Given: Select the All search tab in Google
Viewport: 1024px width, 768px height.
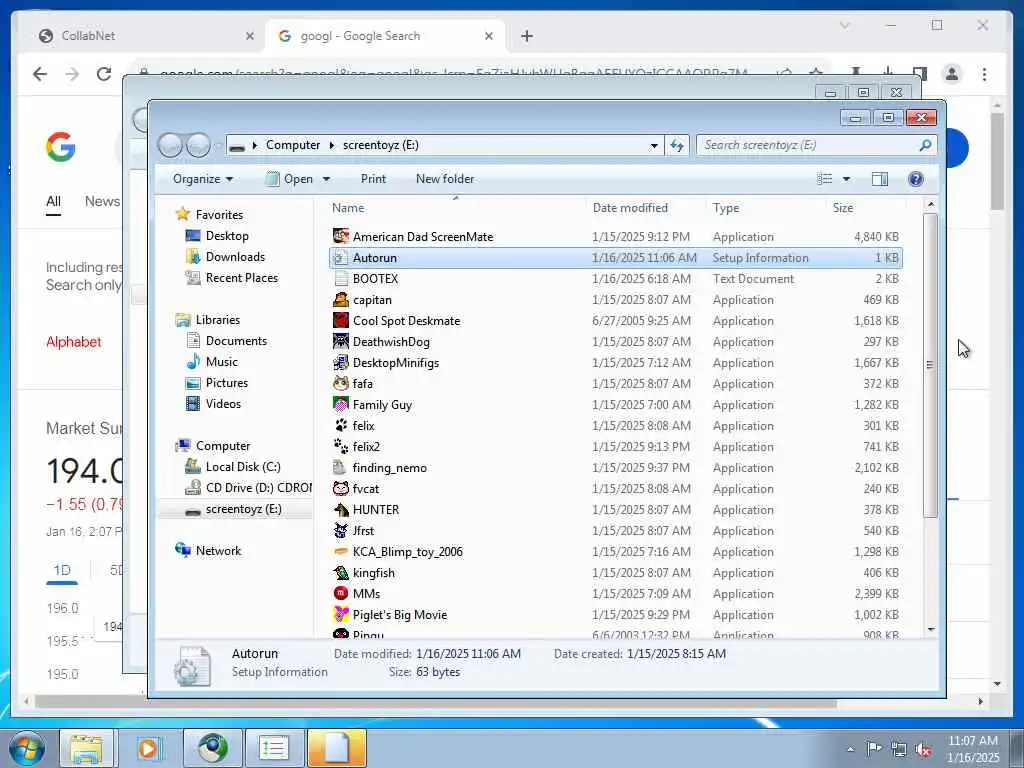Looking at the screenshot, I should pyautogui.click(x=54, y=201).
